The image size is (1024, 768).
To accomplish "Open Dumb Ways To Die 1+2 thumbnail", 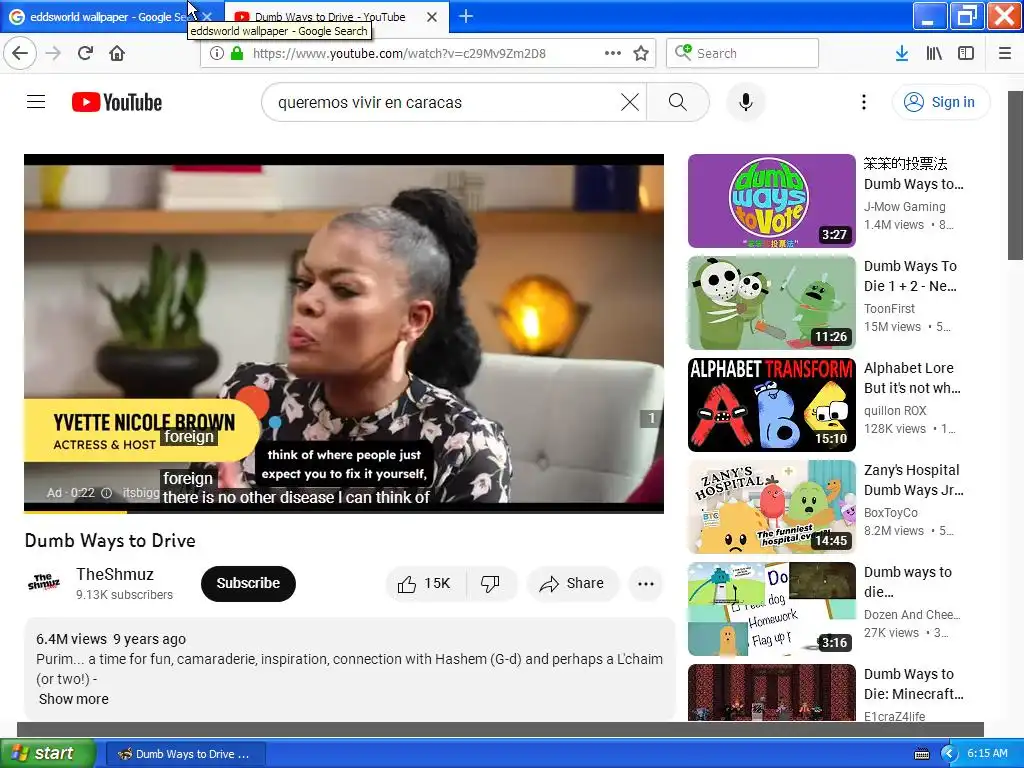I will tap(771, 303).
